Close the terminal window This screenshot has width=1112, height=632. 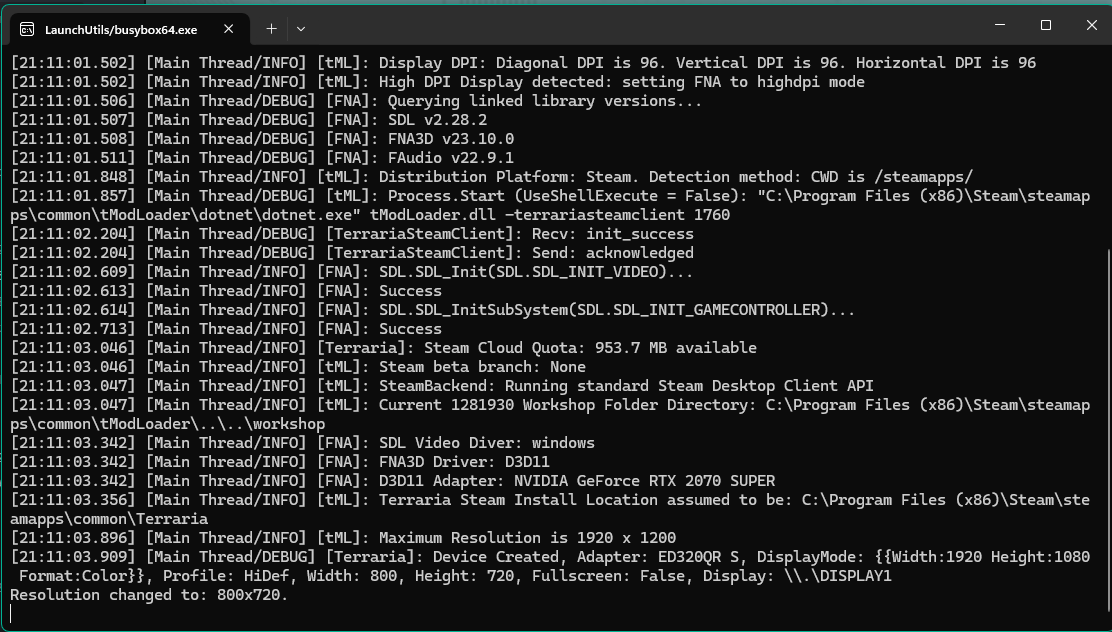click(1091, 26)
